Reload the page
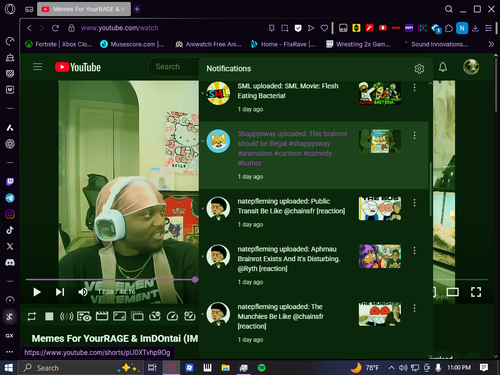The width and height of the screenshot is (500, 375). coord(55,28)
